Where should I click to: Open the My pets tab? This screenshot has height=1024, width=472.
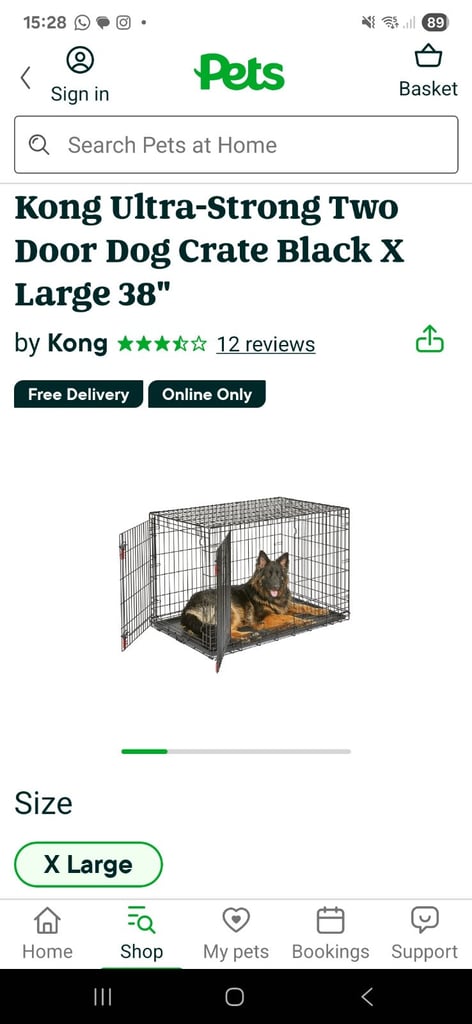pos(236,934)
